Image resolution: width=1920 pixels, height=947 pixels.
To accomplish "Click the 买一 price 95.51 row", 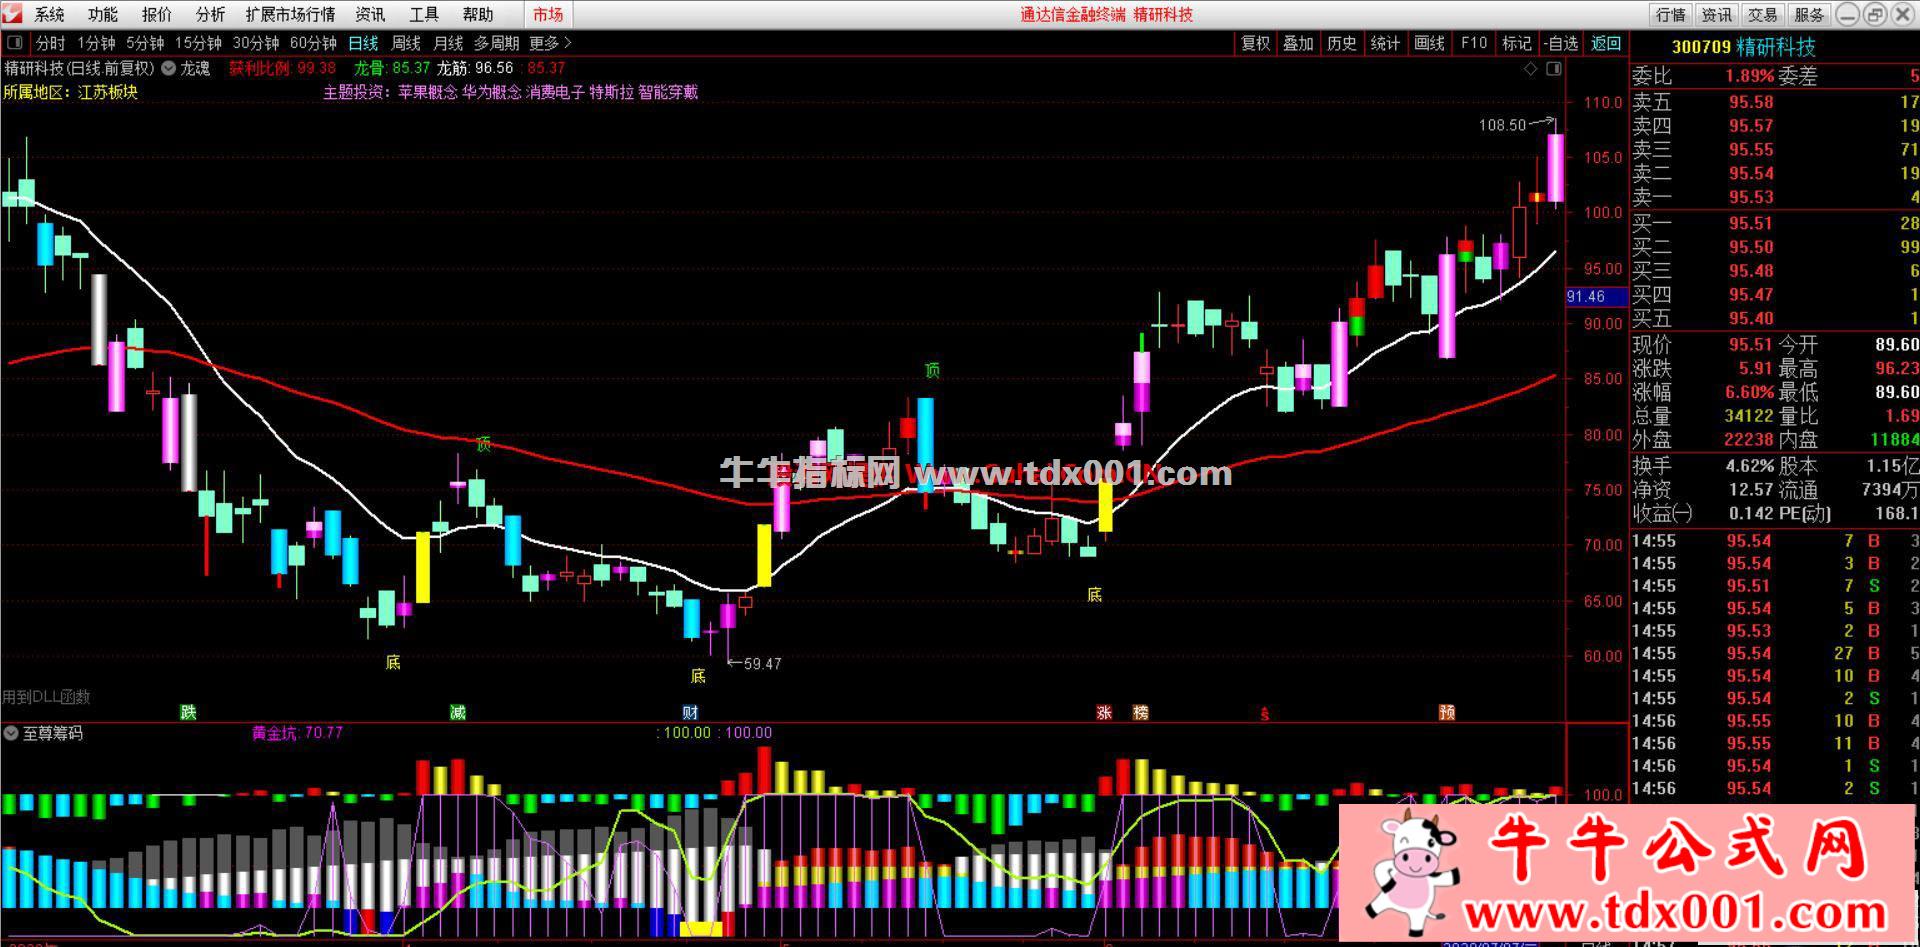I will [1775, 223].
